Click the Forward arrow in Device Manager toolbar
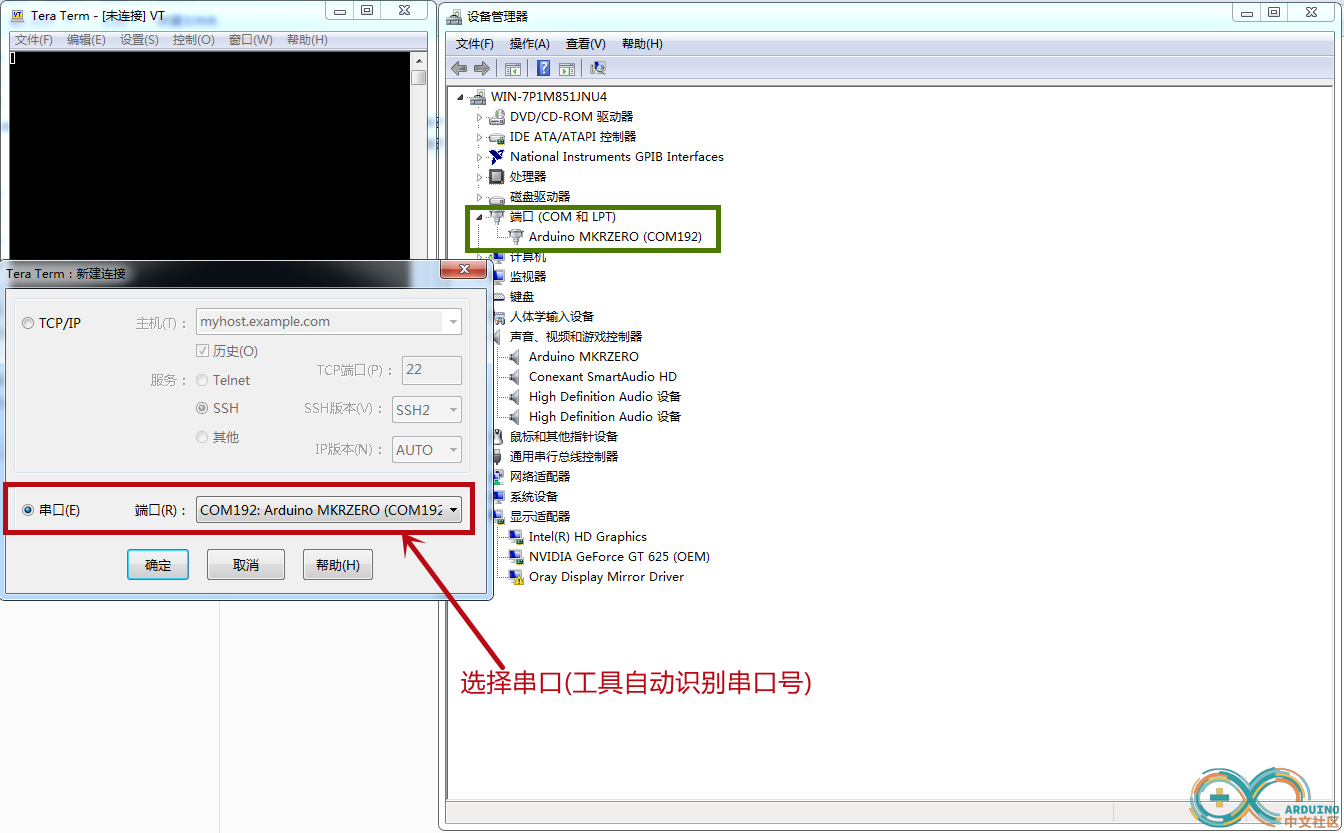 coord(481,68)
